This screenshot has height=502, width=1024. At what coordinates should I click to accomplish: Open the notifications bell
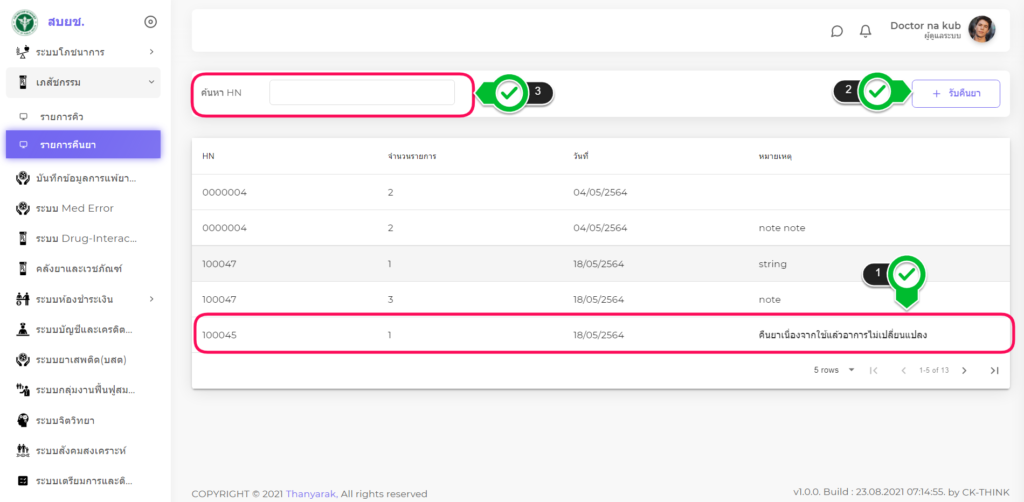pyautogui.click(x=866, y=31)
